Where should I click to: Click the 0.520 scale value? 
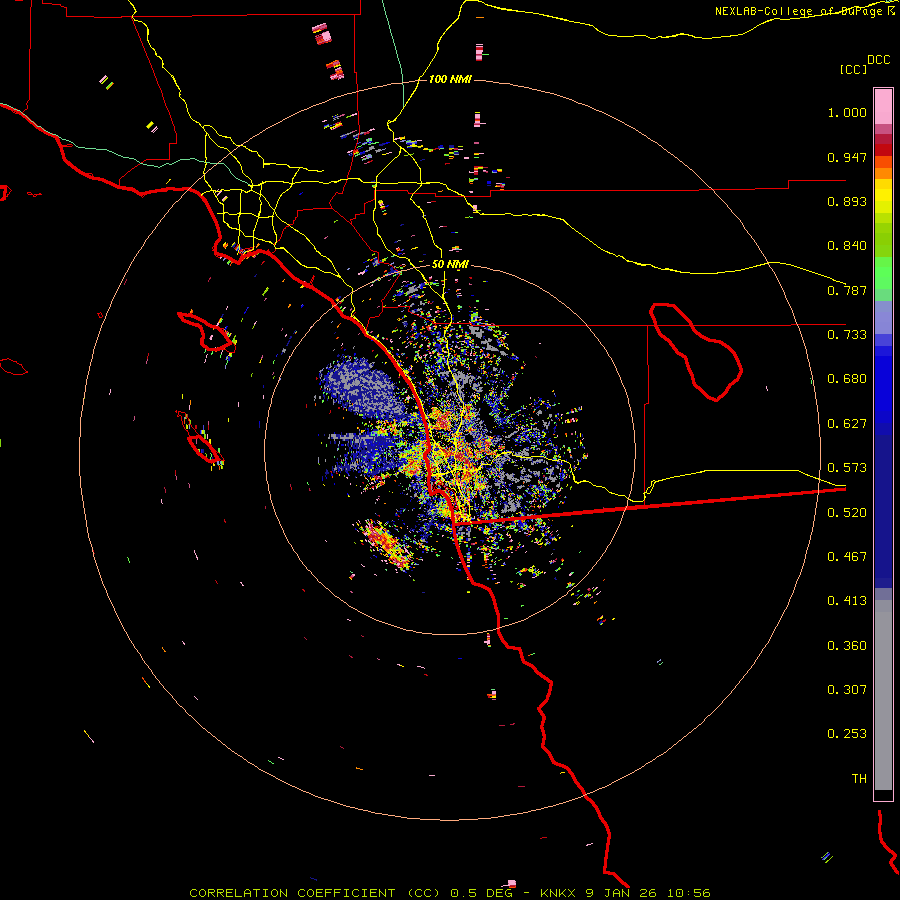pyautogui.click(x=847, y=513)
